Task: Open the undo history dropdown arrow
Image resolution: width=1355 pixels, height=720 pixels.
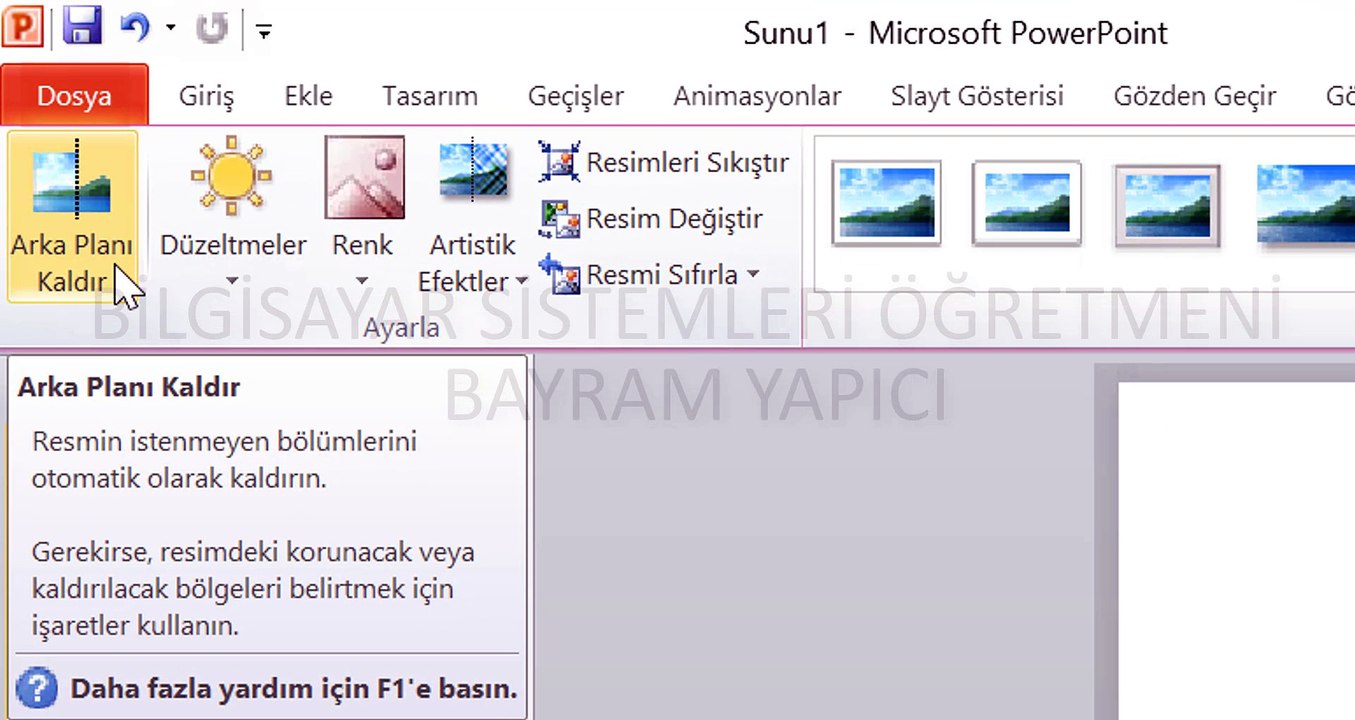Action: pos(171,28)
